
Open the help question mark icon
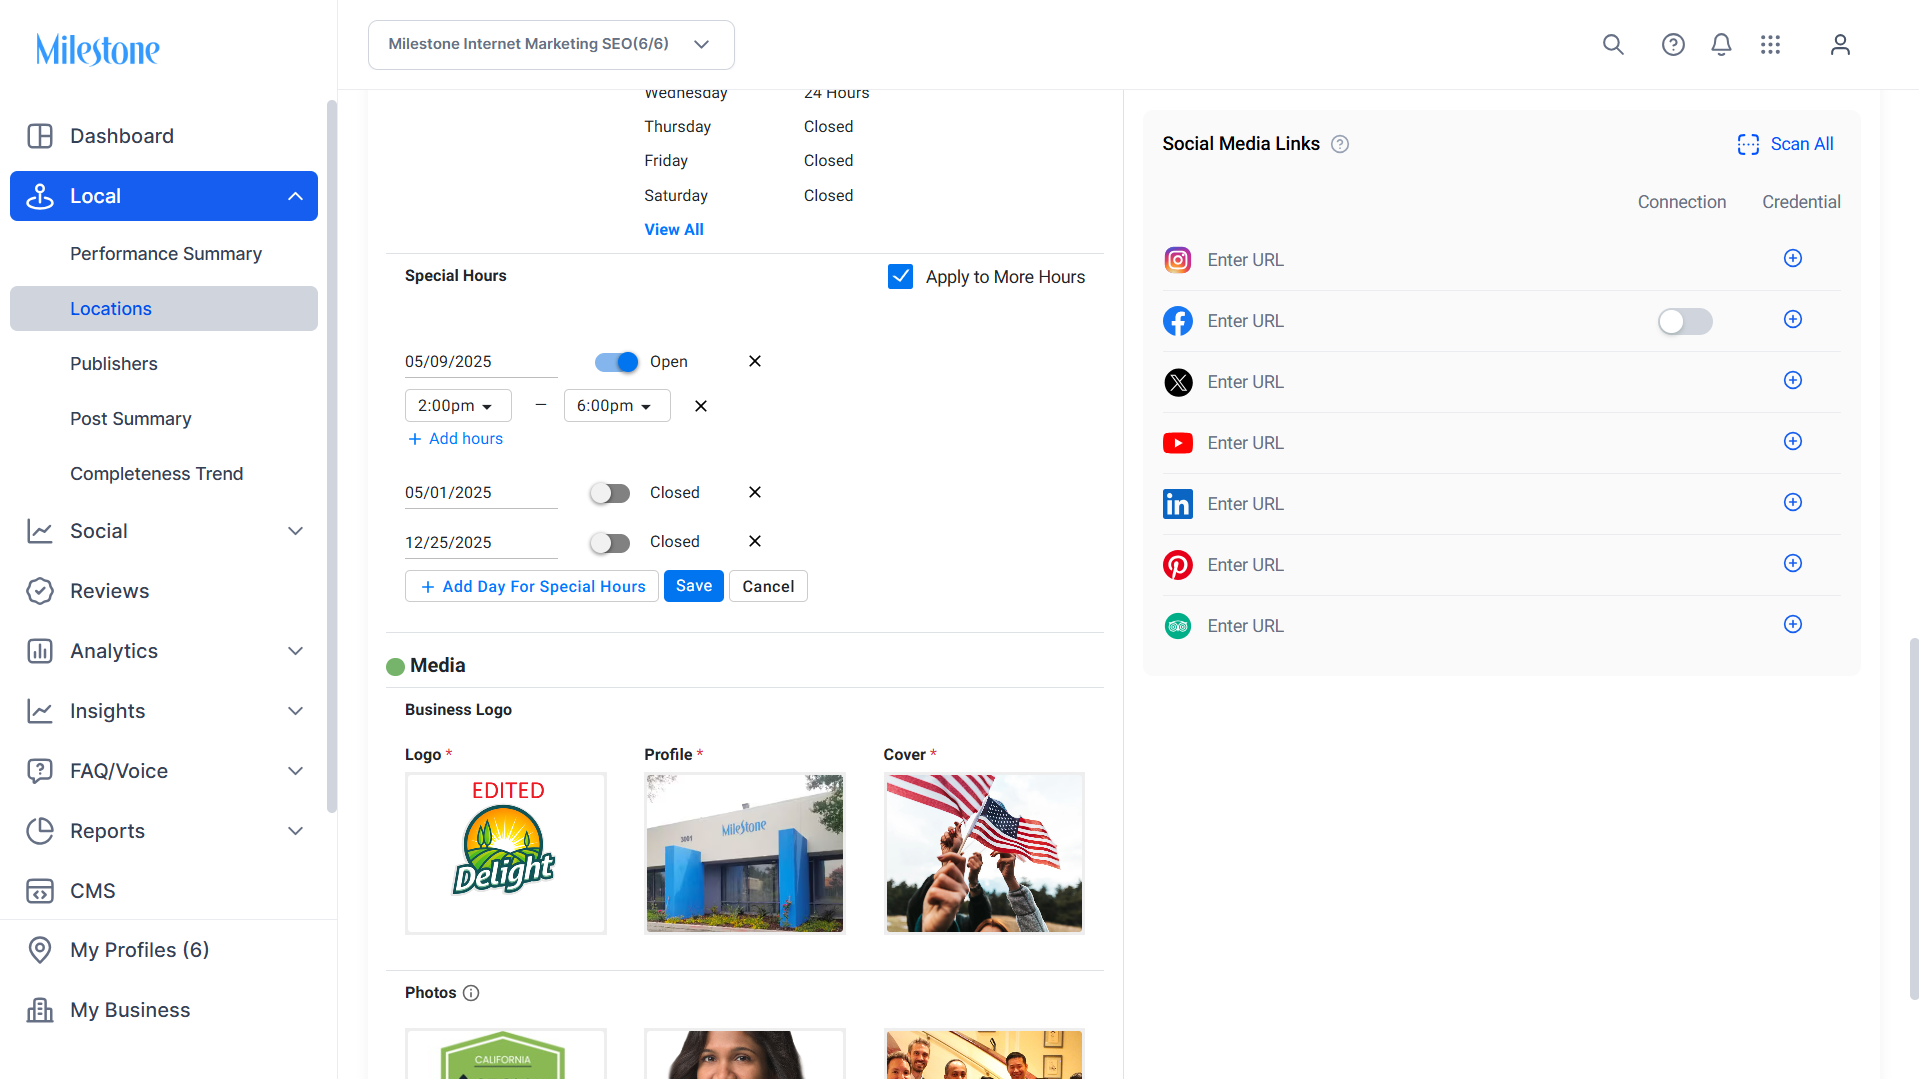[x=1673, y=44]
